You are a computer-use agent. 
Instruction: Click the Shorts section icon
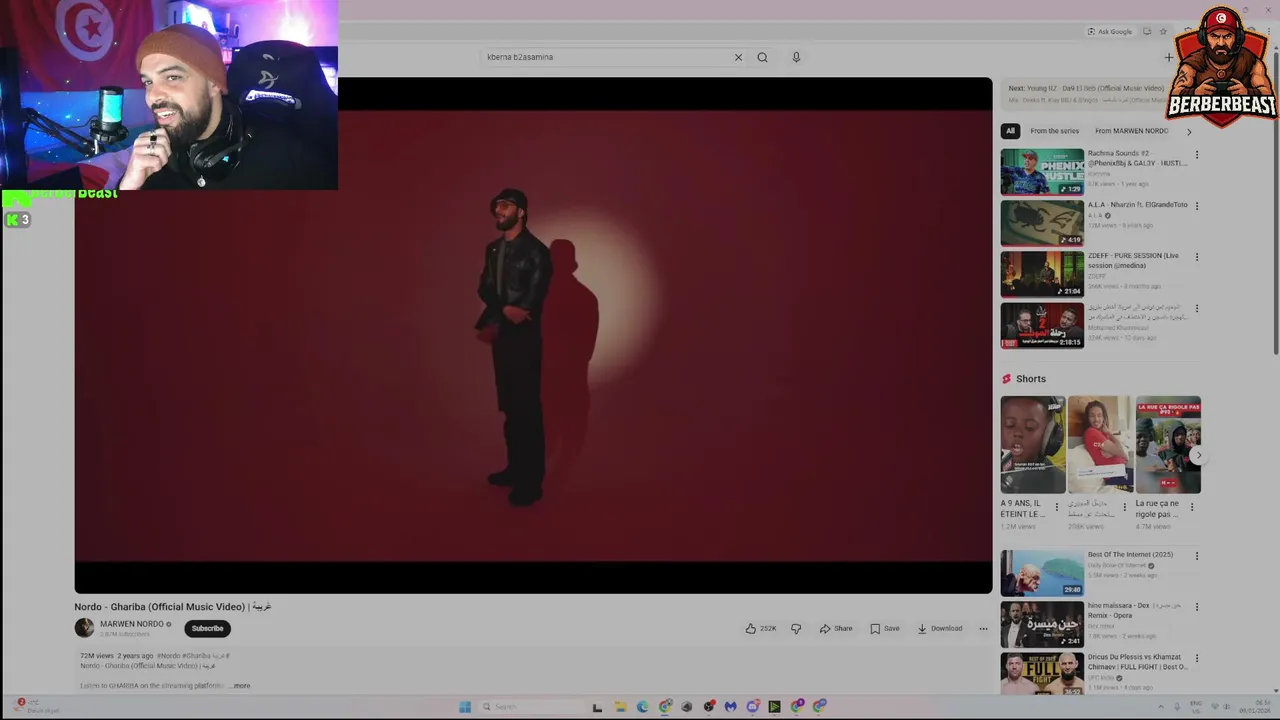click(1007, 379)
